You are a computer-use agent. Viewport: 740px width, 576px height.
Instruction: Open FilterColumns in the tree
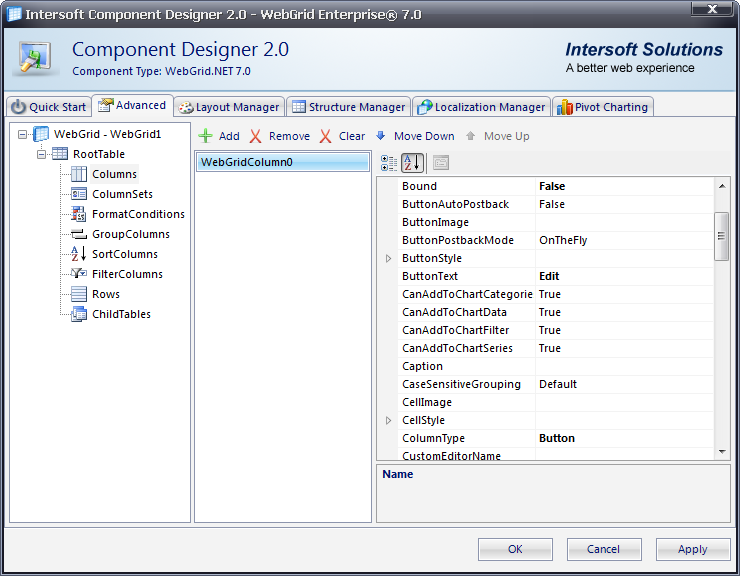click(x=127, y=274)
